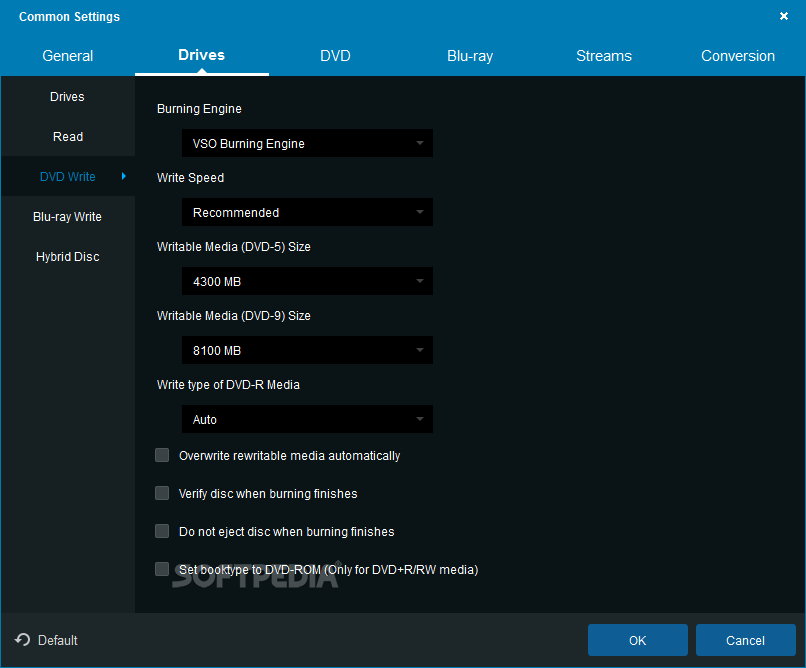The height and width of the screenshot is (668, 806).
Task: Open the DVD-5 media size dropdown
Action: (x=307, y=281)
